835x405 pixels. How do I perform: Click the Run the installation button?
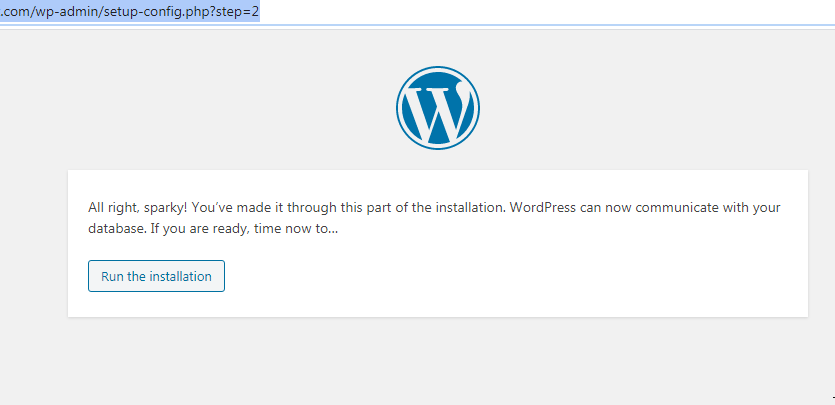pyautogui.click(x=156, y=276)
